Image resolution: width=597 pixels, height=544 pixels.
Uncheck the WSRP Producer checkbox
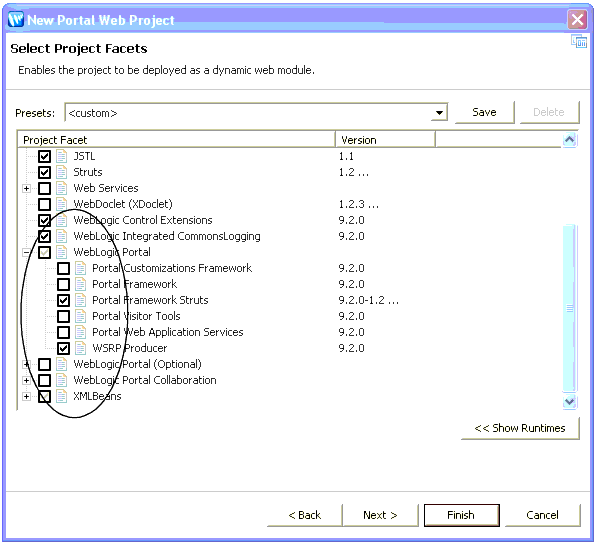(63, 348)
